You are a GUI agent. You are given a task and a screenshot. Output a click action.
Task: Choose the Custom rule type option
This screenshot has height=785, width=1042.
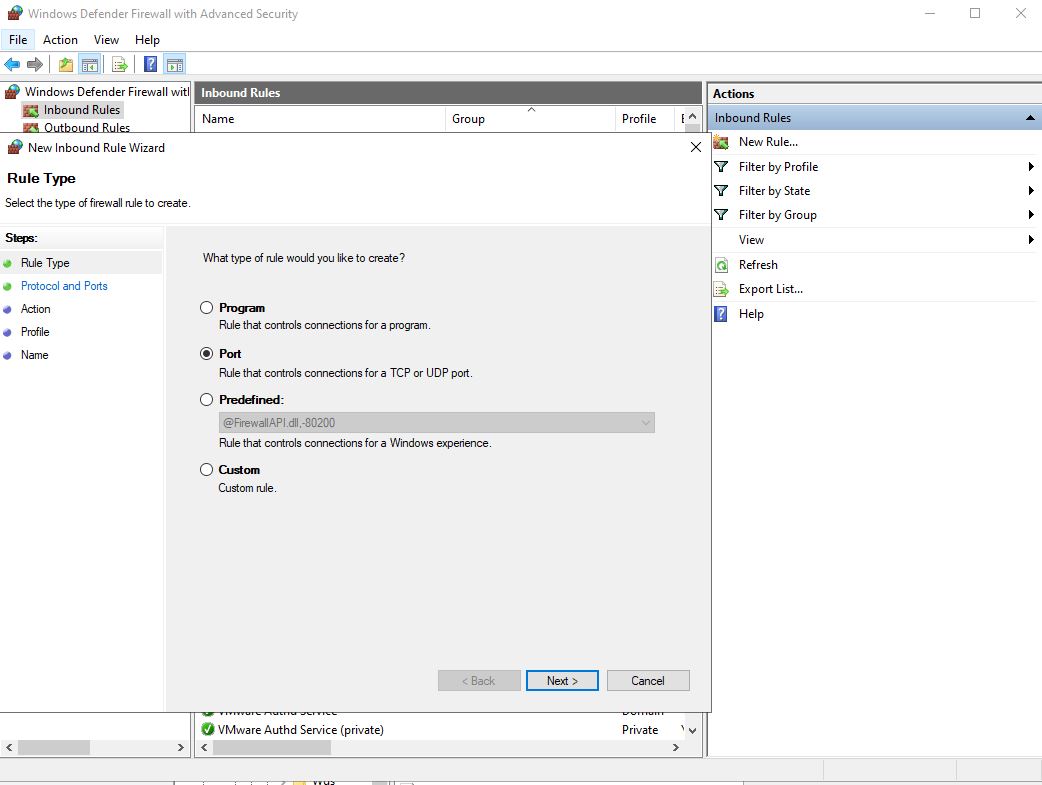click(x=207, y=470)
